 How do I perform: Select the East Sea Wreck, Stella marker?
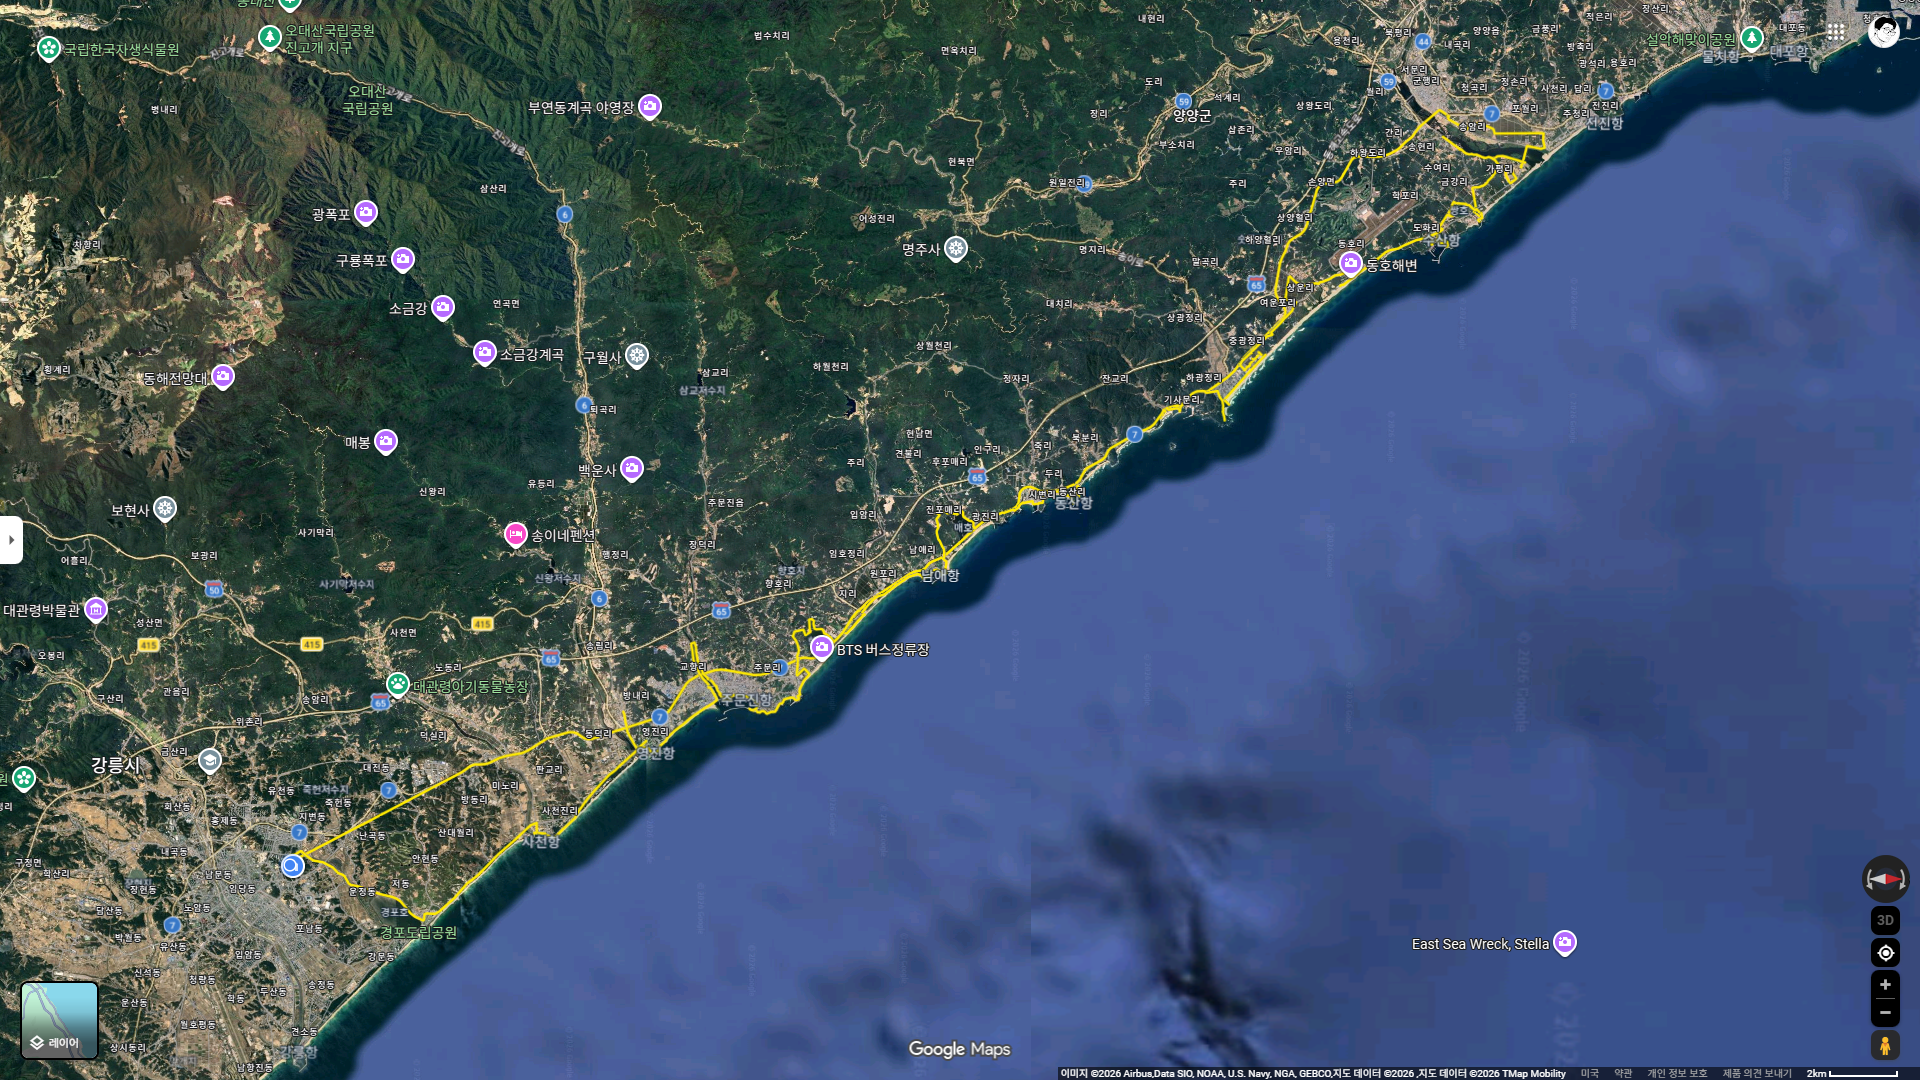click(x=1565, y=942)
